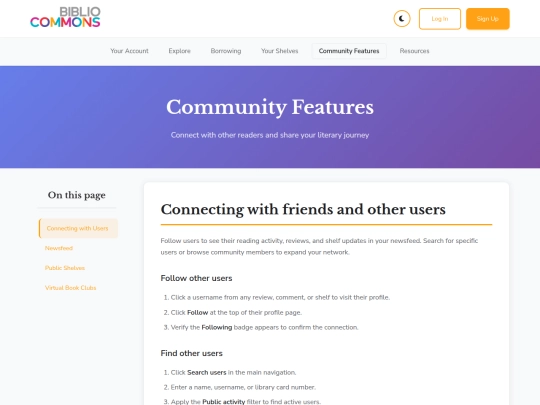Open the Resources nav item
The image size is (540, 405).
pyautogui.click(x=414, y=51)
